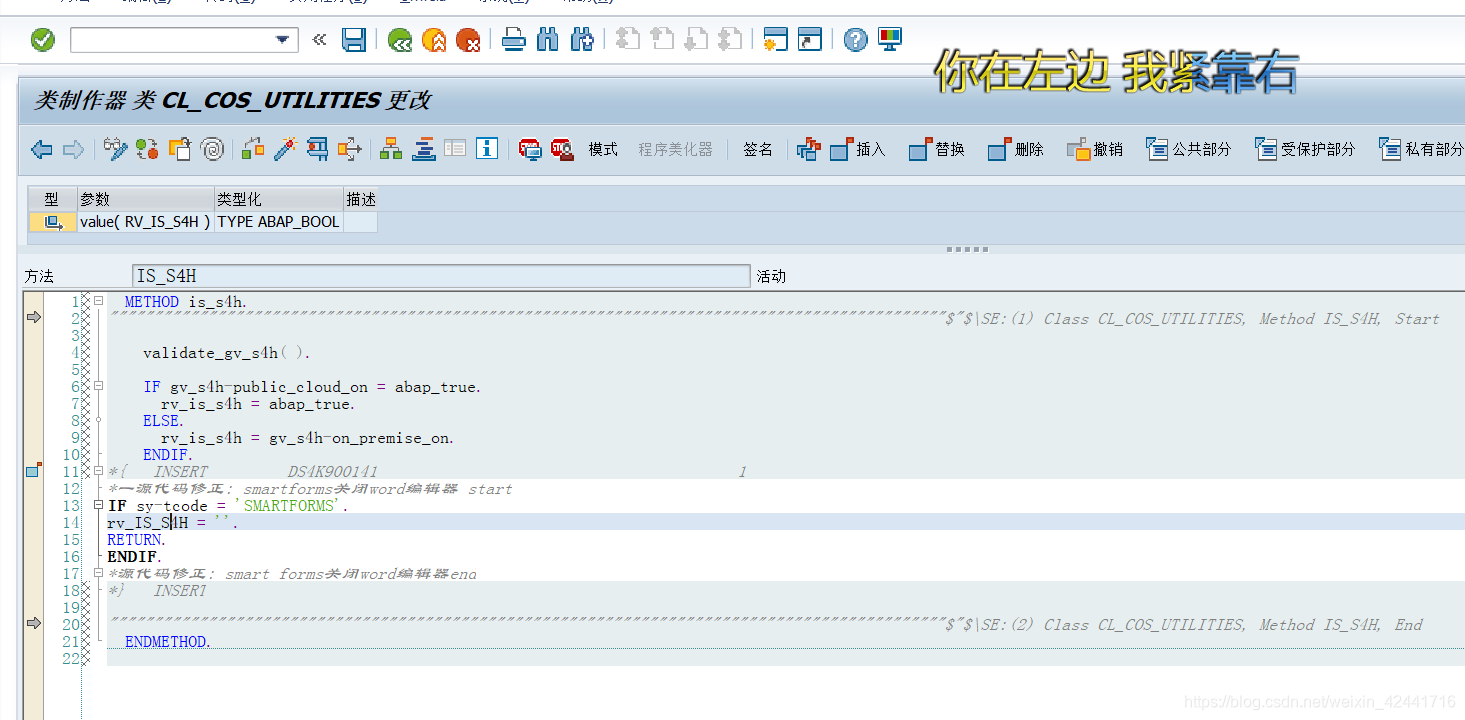Open the 私有部分 private section
The height and width of the screenshot is (720, 1465).
click(x=1421, y=150)
